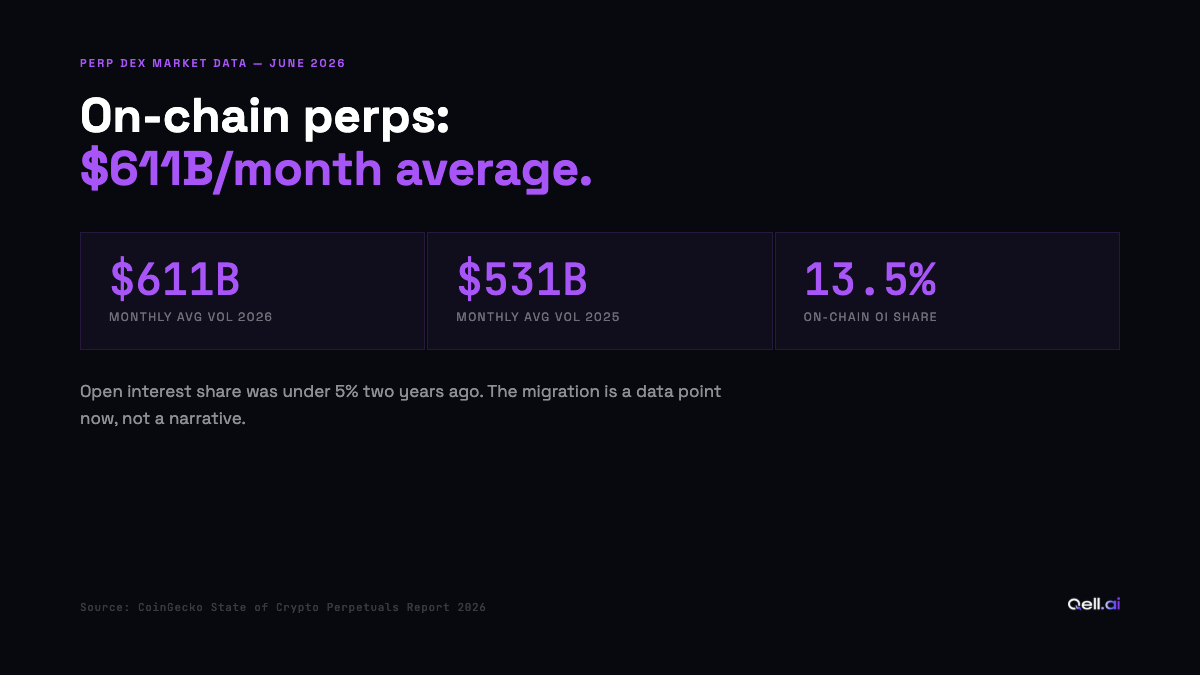
Task: Select the 13.5% on-chain OI share card
Action: pos(947,291)
